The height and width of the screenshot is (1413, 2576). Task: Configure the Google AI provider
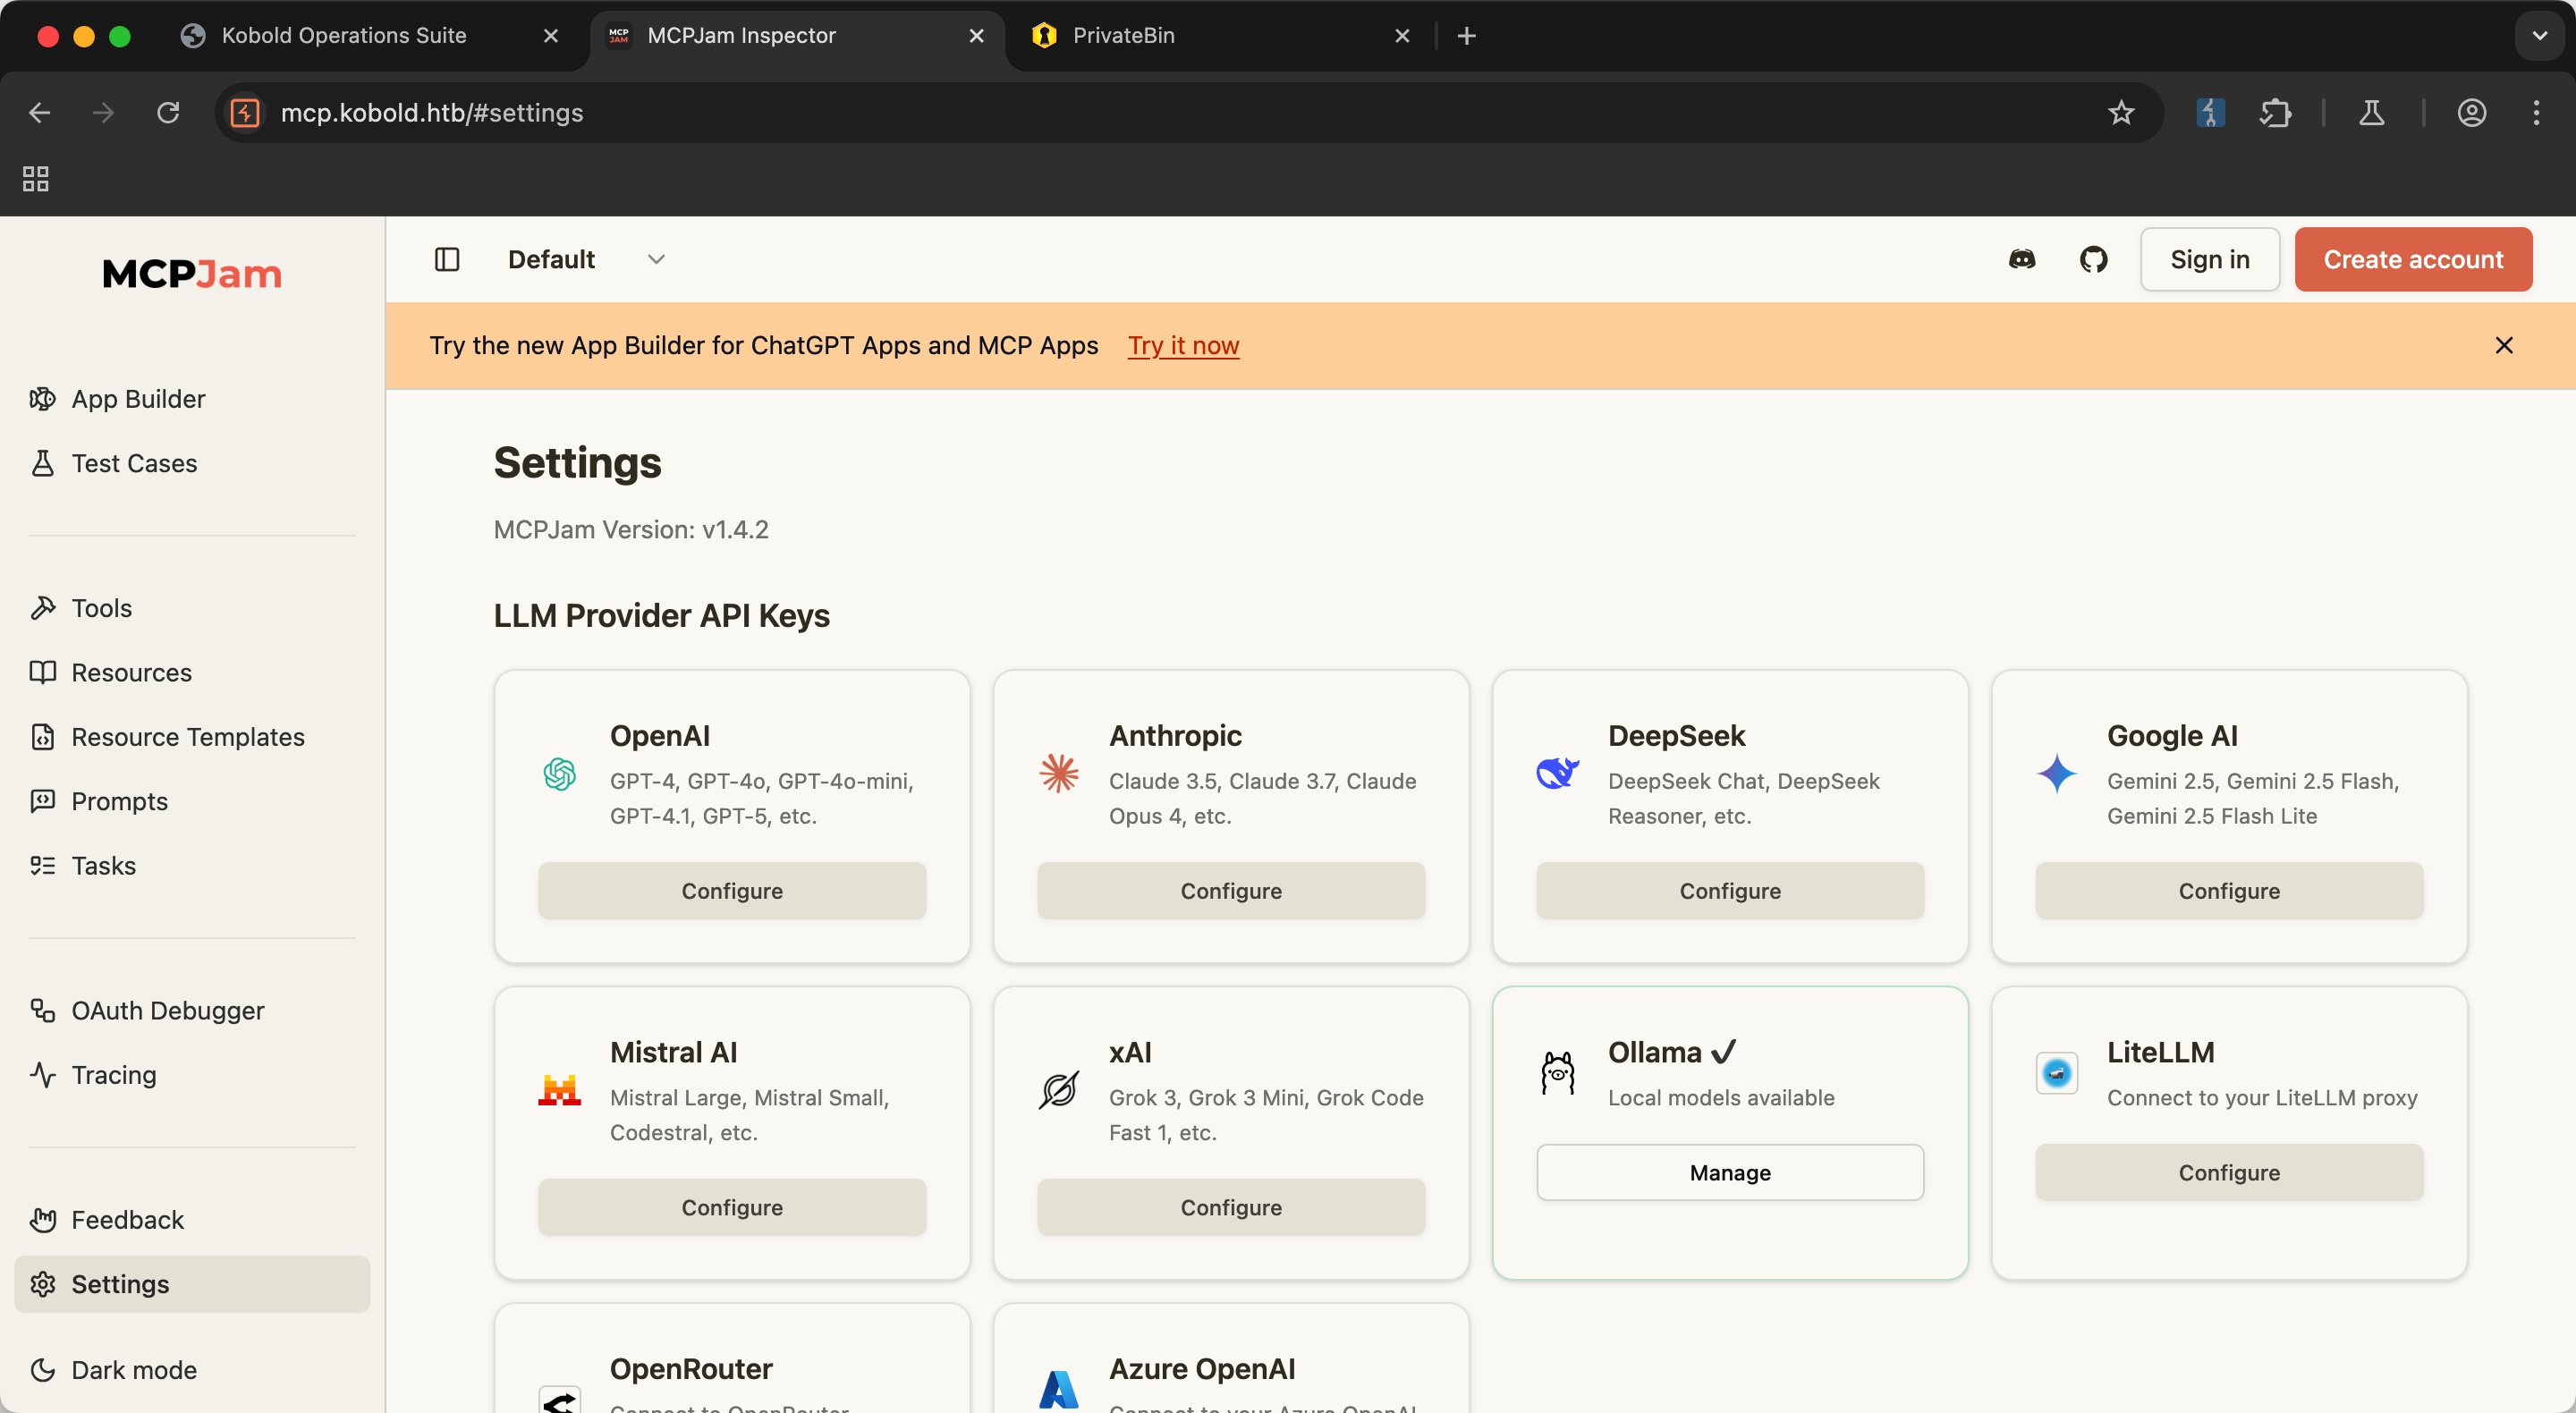[2229, 891]
